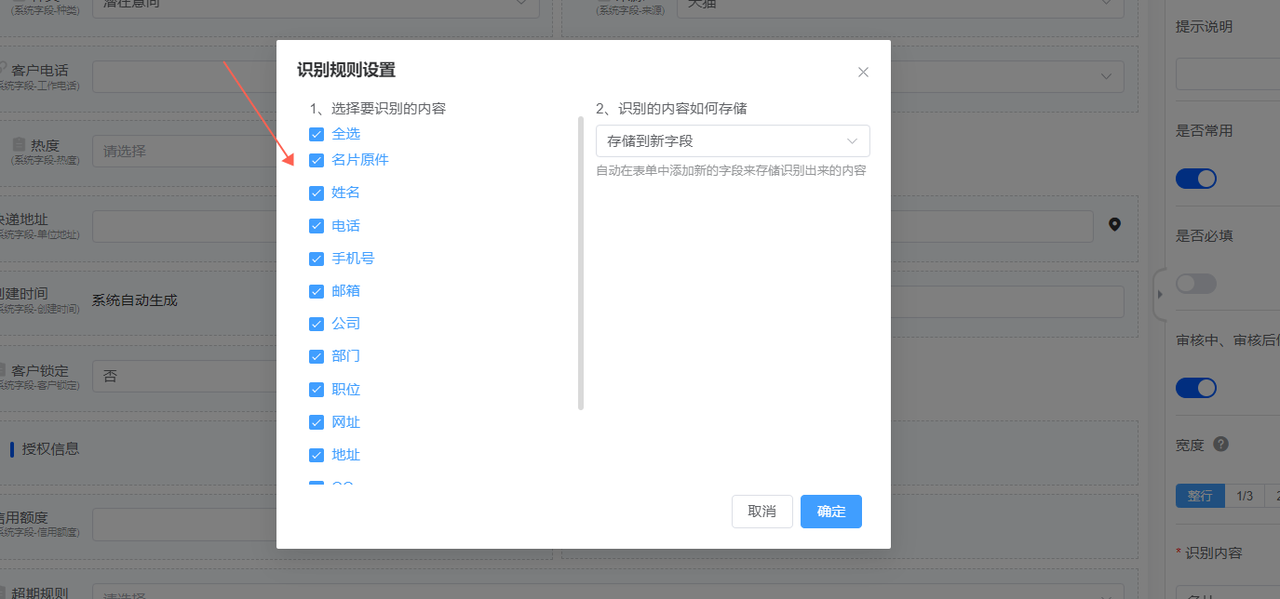The height and width of the screenshot is (599, 1280).
Task: Open the 热度 请选择 dropdown
Action: click(x=185, y=151)
